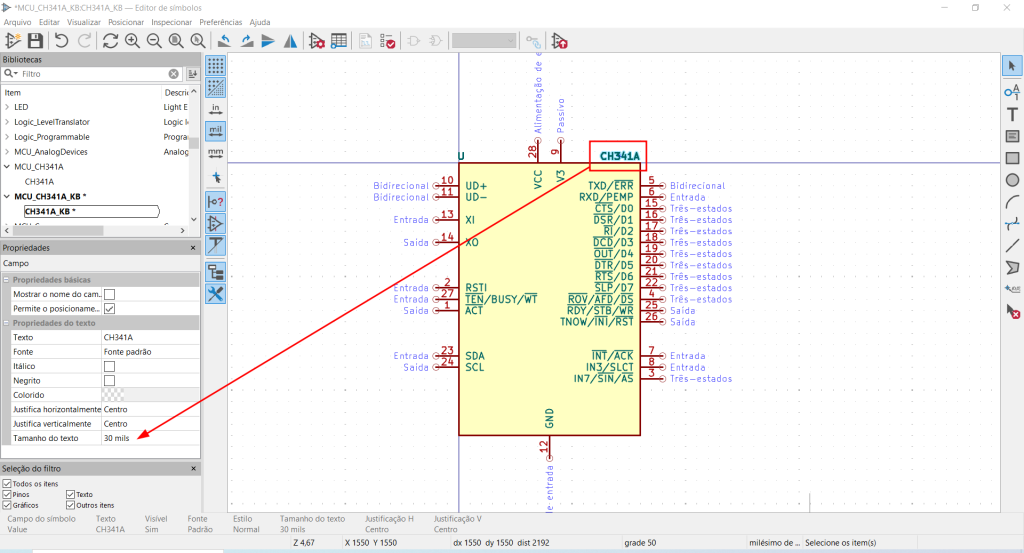Select the draw polygon tool
The height and width of the screenshot is (553, 1024).
point(1012,268)
